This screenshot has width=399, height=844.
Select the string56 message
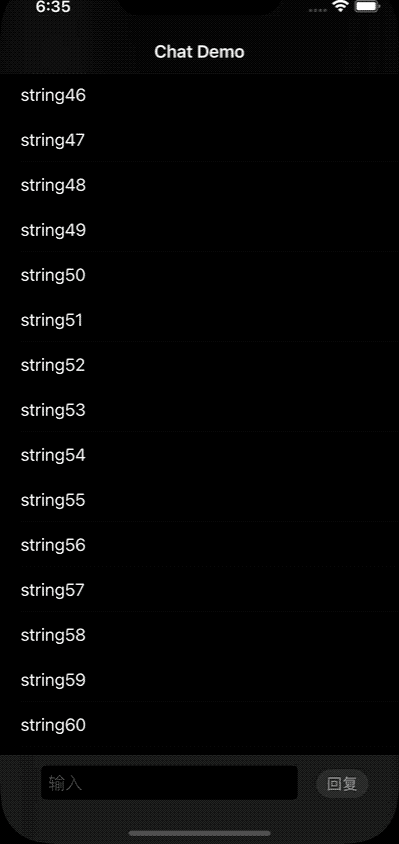tap(199, 545)
